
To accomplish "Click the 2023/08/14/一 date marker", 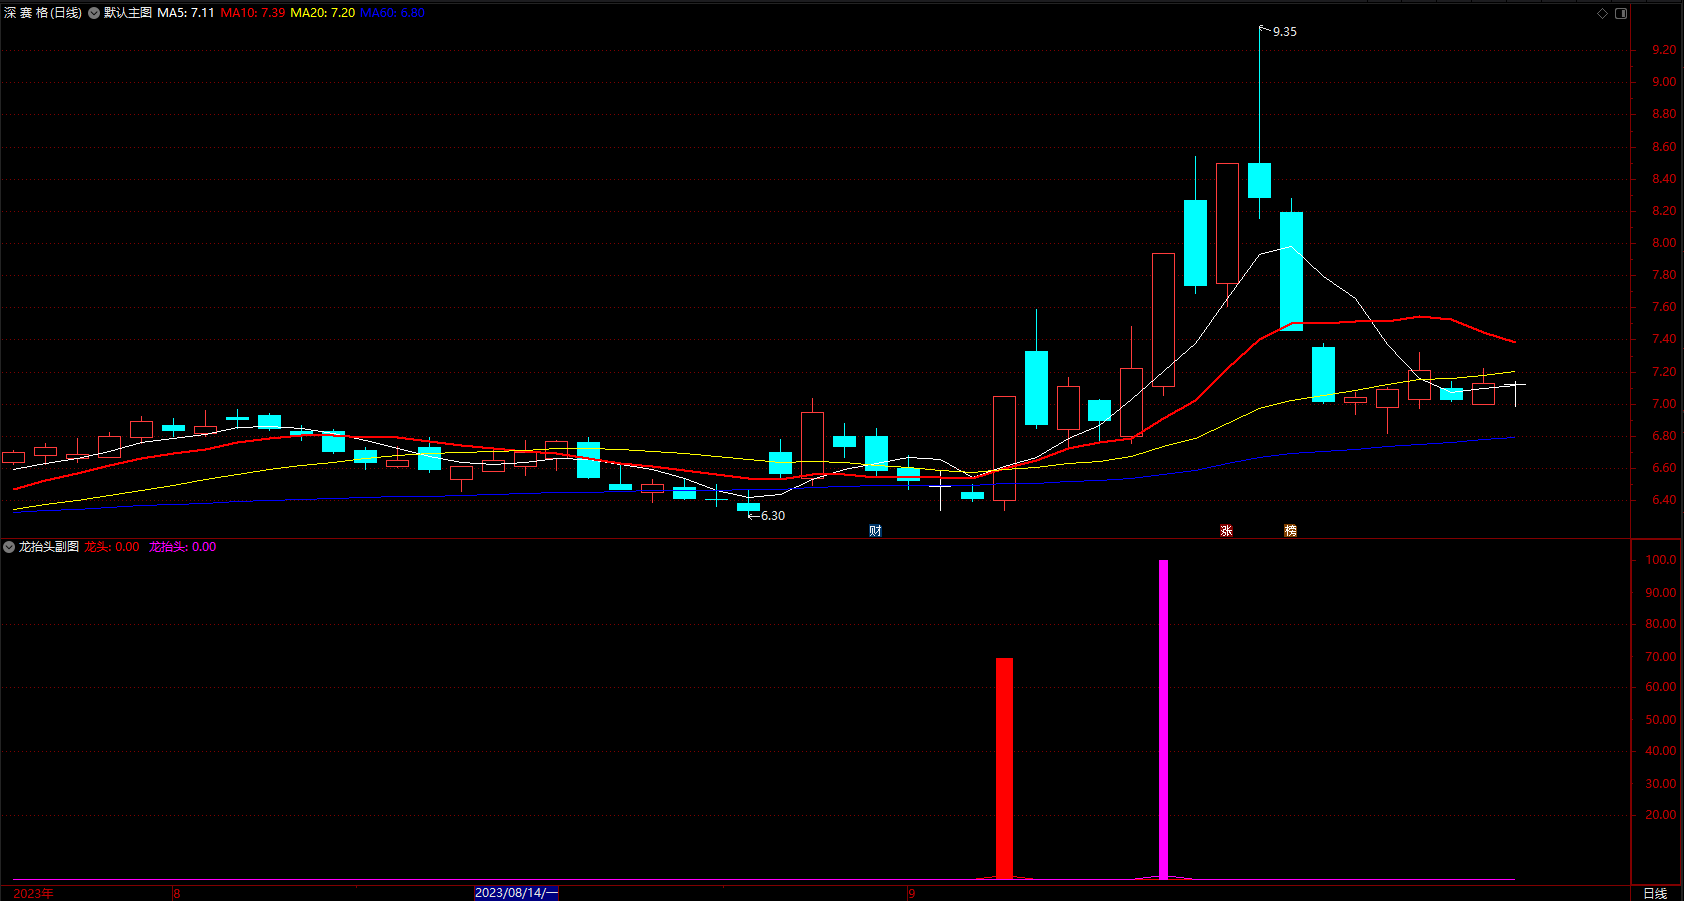I will click(516, 893).
